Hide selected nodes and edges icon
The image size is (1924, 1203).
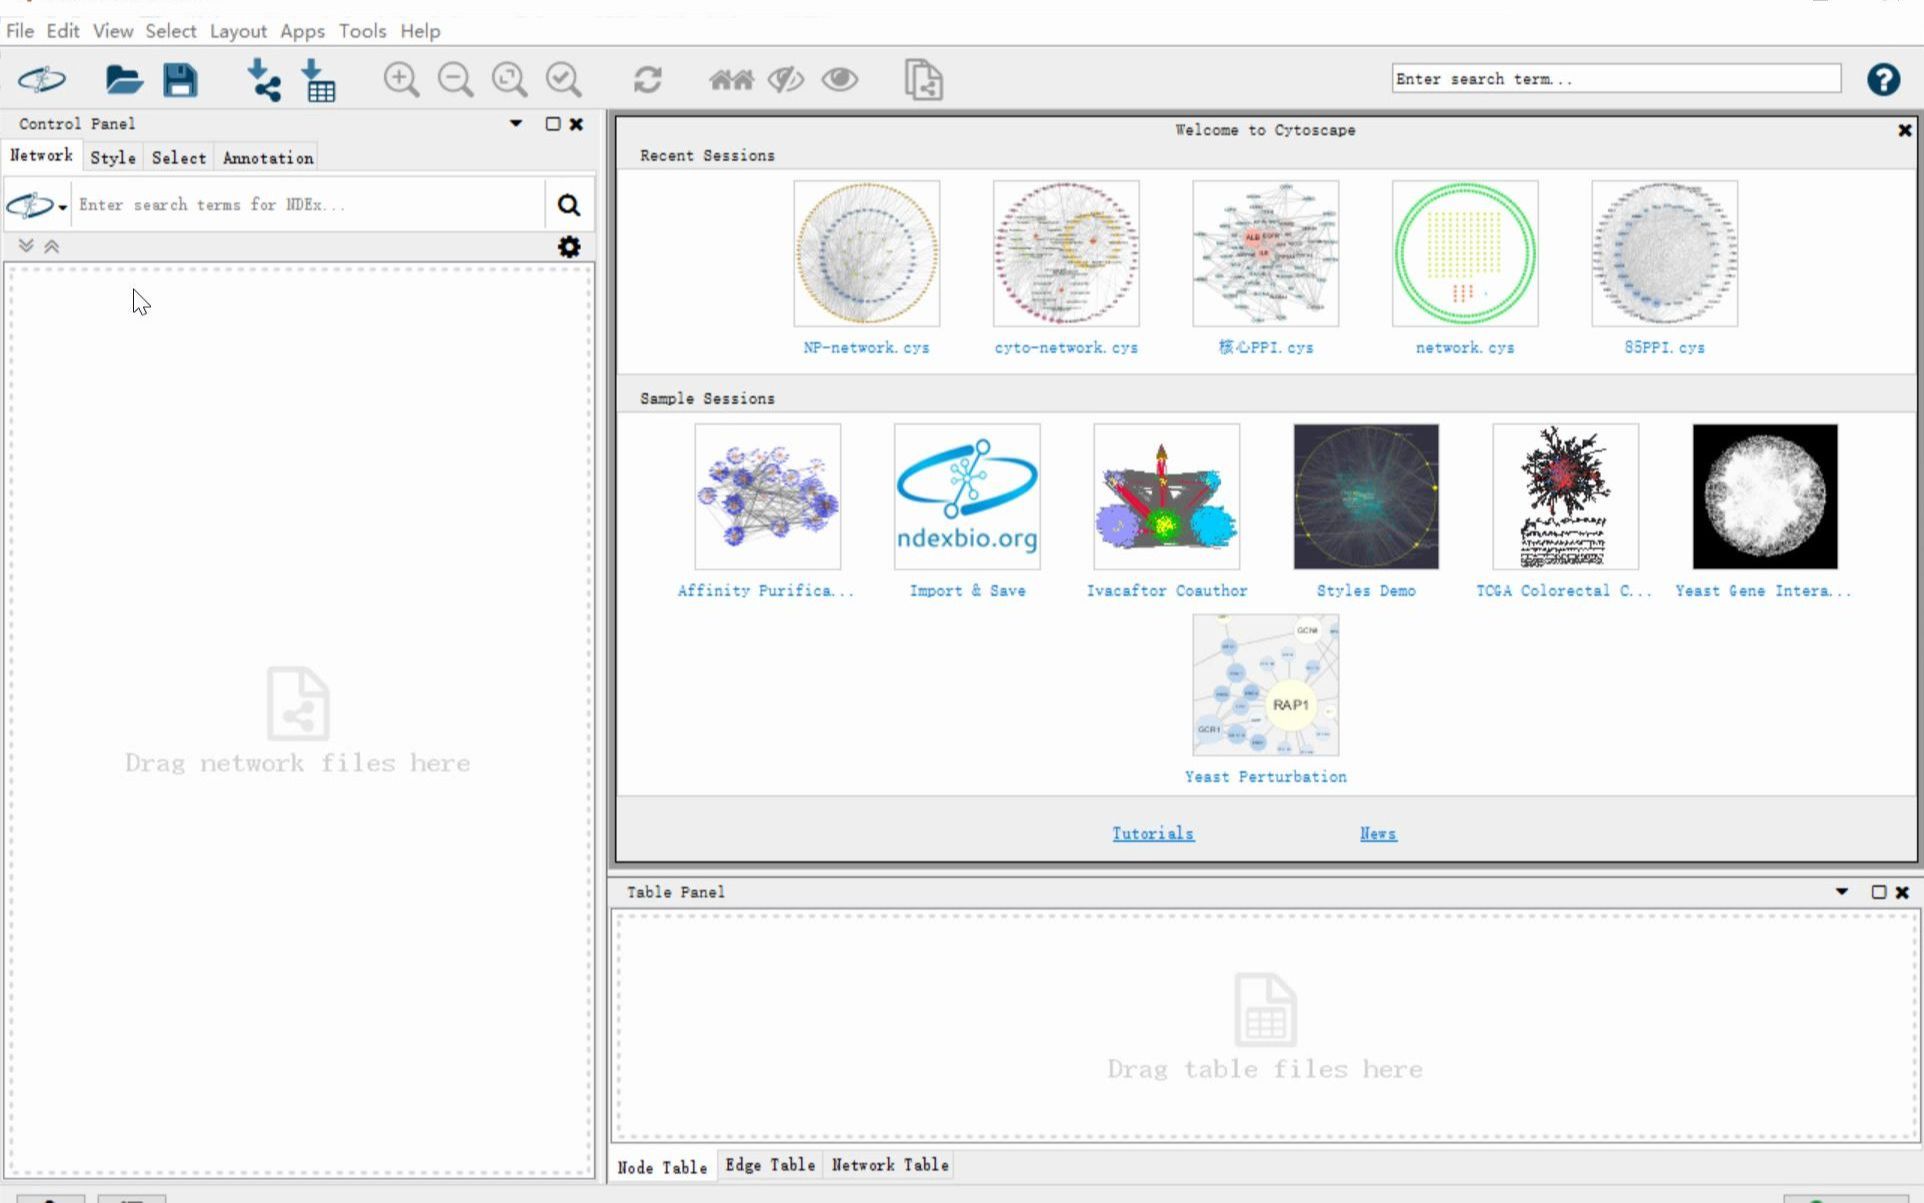[x=786, y=79]
